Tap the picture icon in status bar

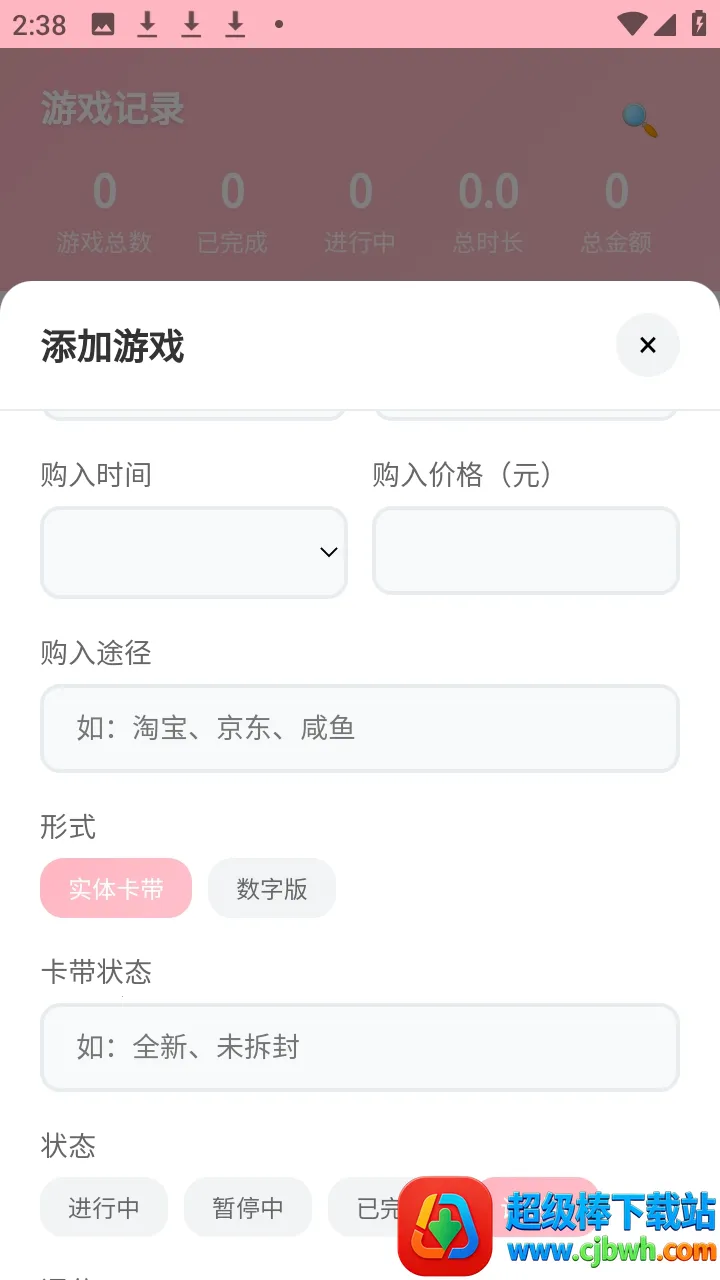point(102,24)
